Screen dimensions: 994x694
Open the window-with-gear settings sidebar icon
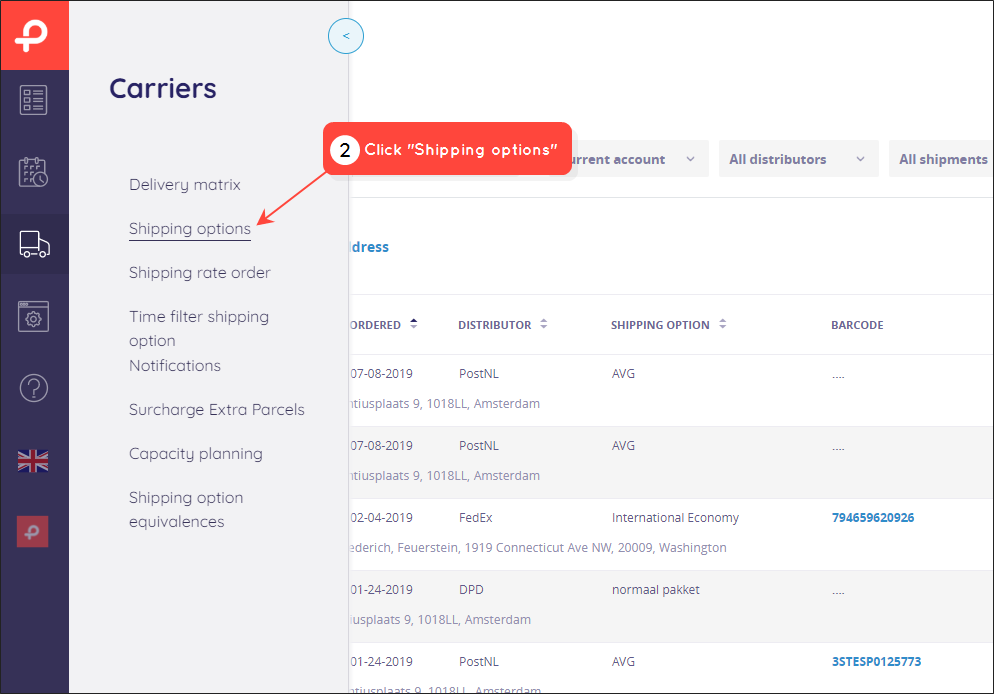click(34, 316)
